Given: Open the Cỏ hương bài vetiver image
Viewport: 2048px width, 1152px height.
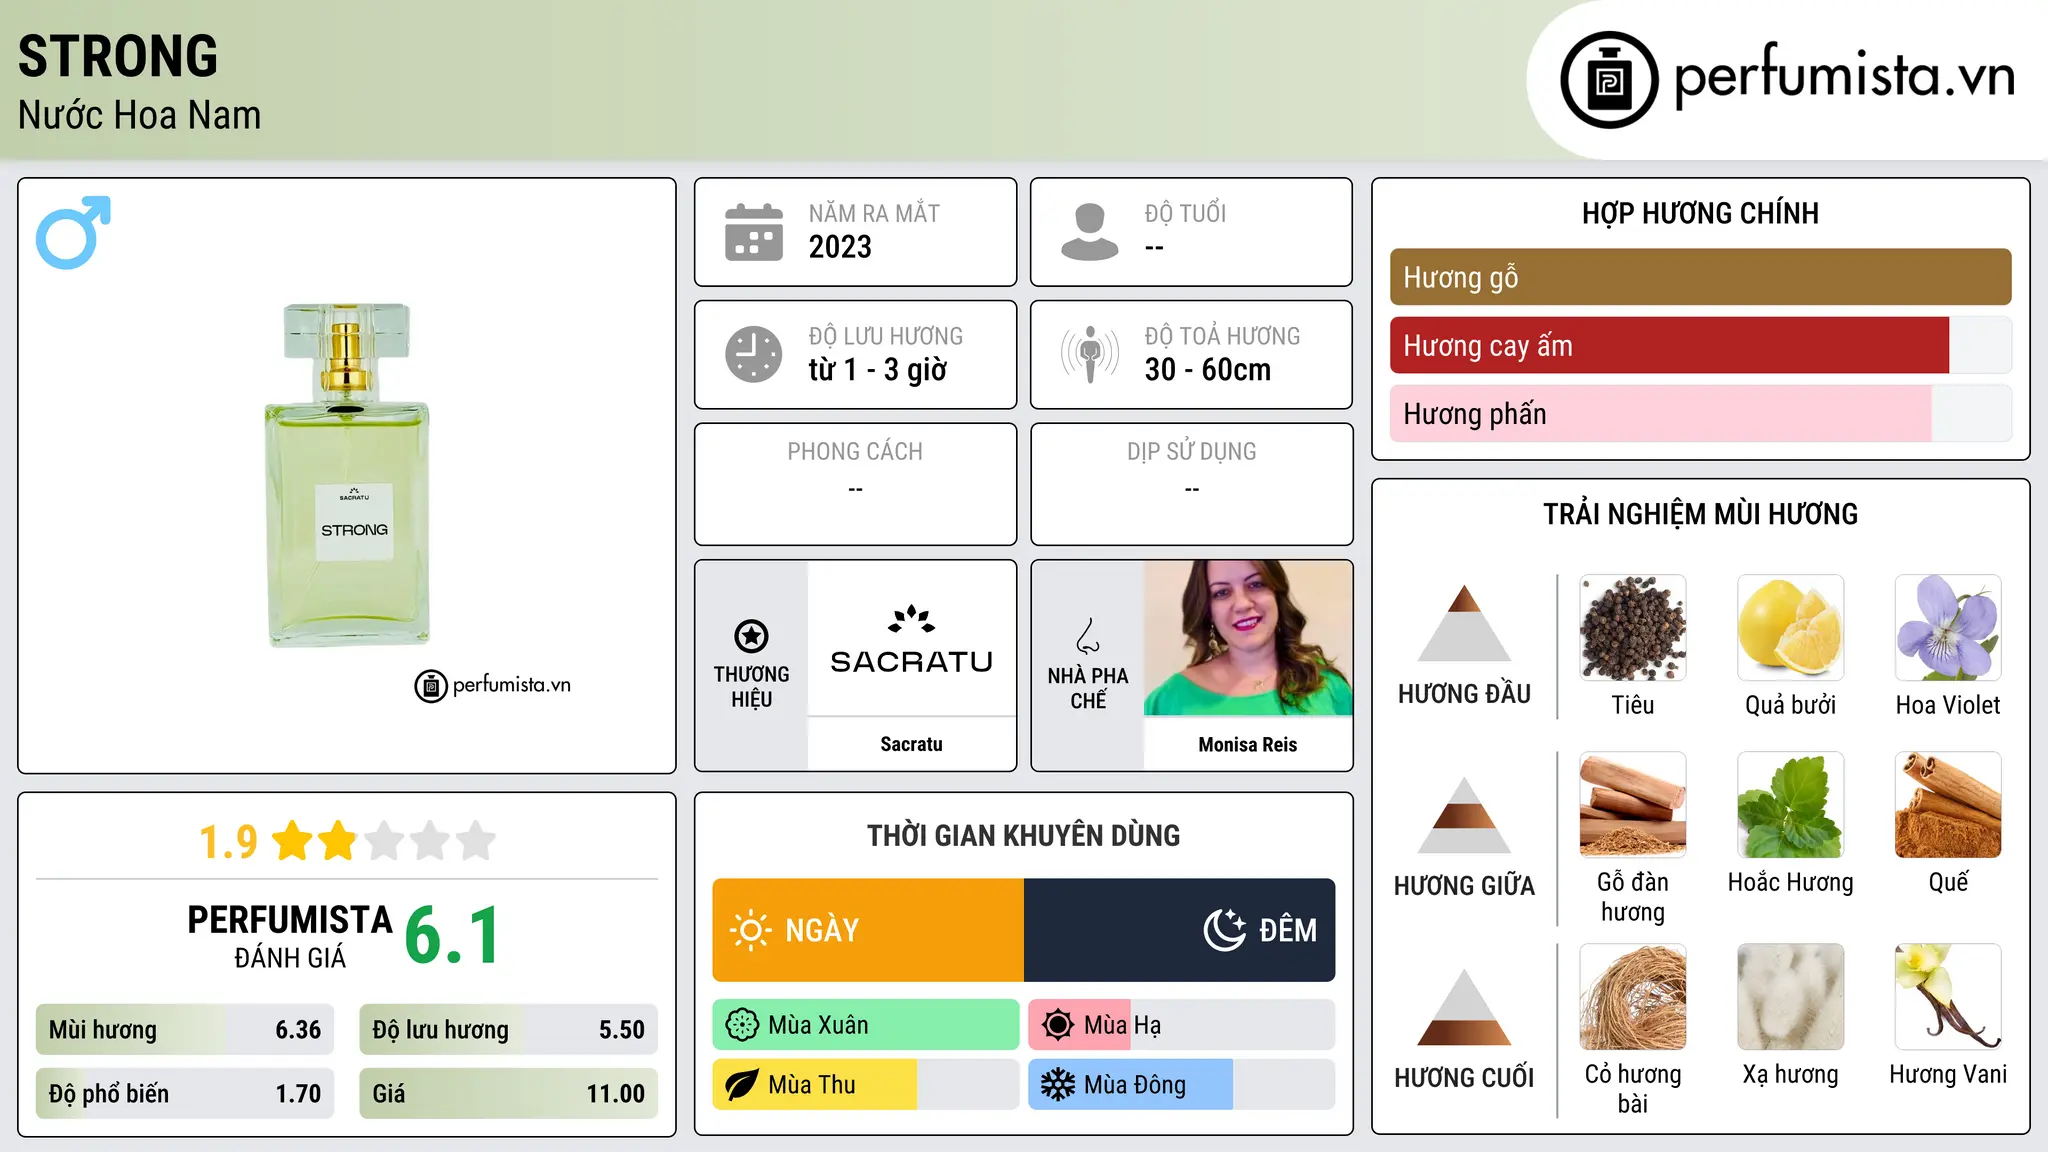Looking at the screenshot, I should click(1633, 997).
